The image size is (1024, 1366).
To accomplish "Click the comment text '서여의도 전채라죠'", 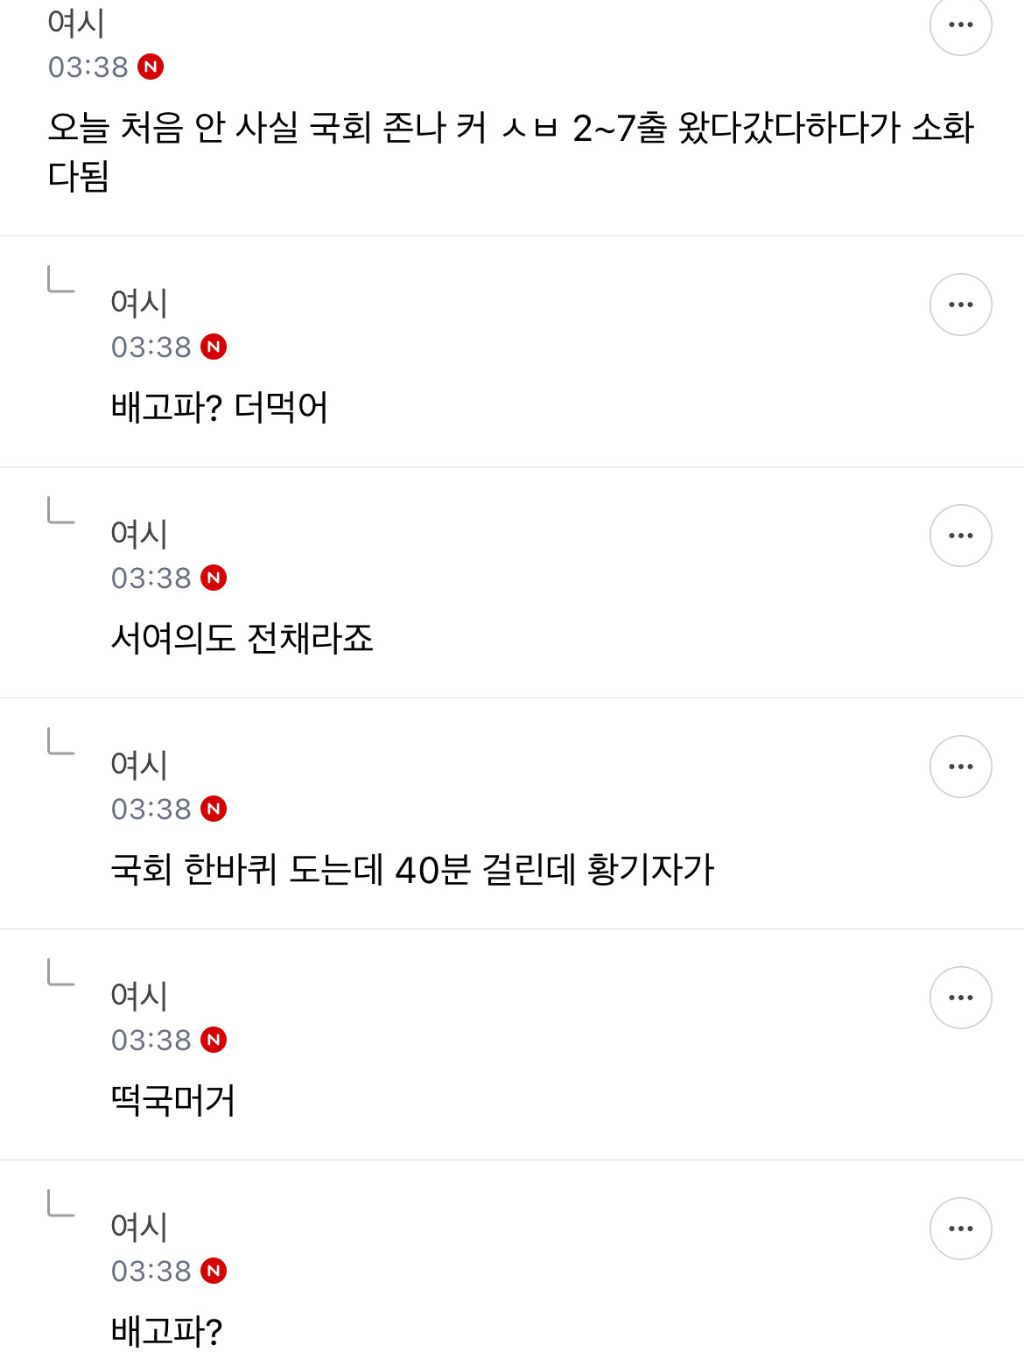I will click(242, 638).
